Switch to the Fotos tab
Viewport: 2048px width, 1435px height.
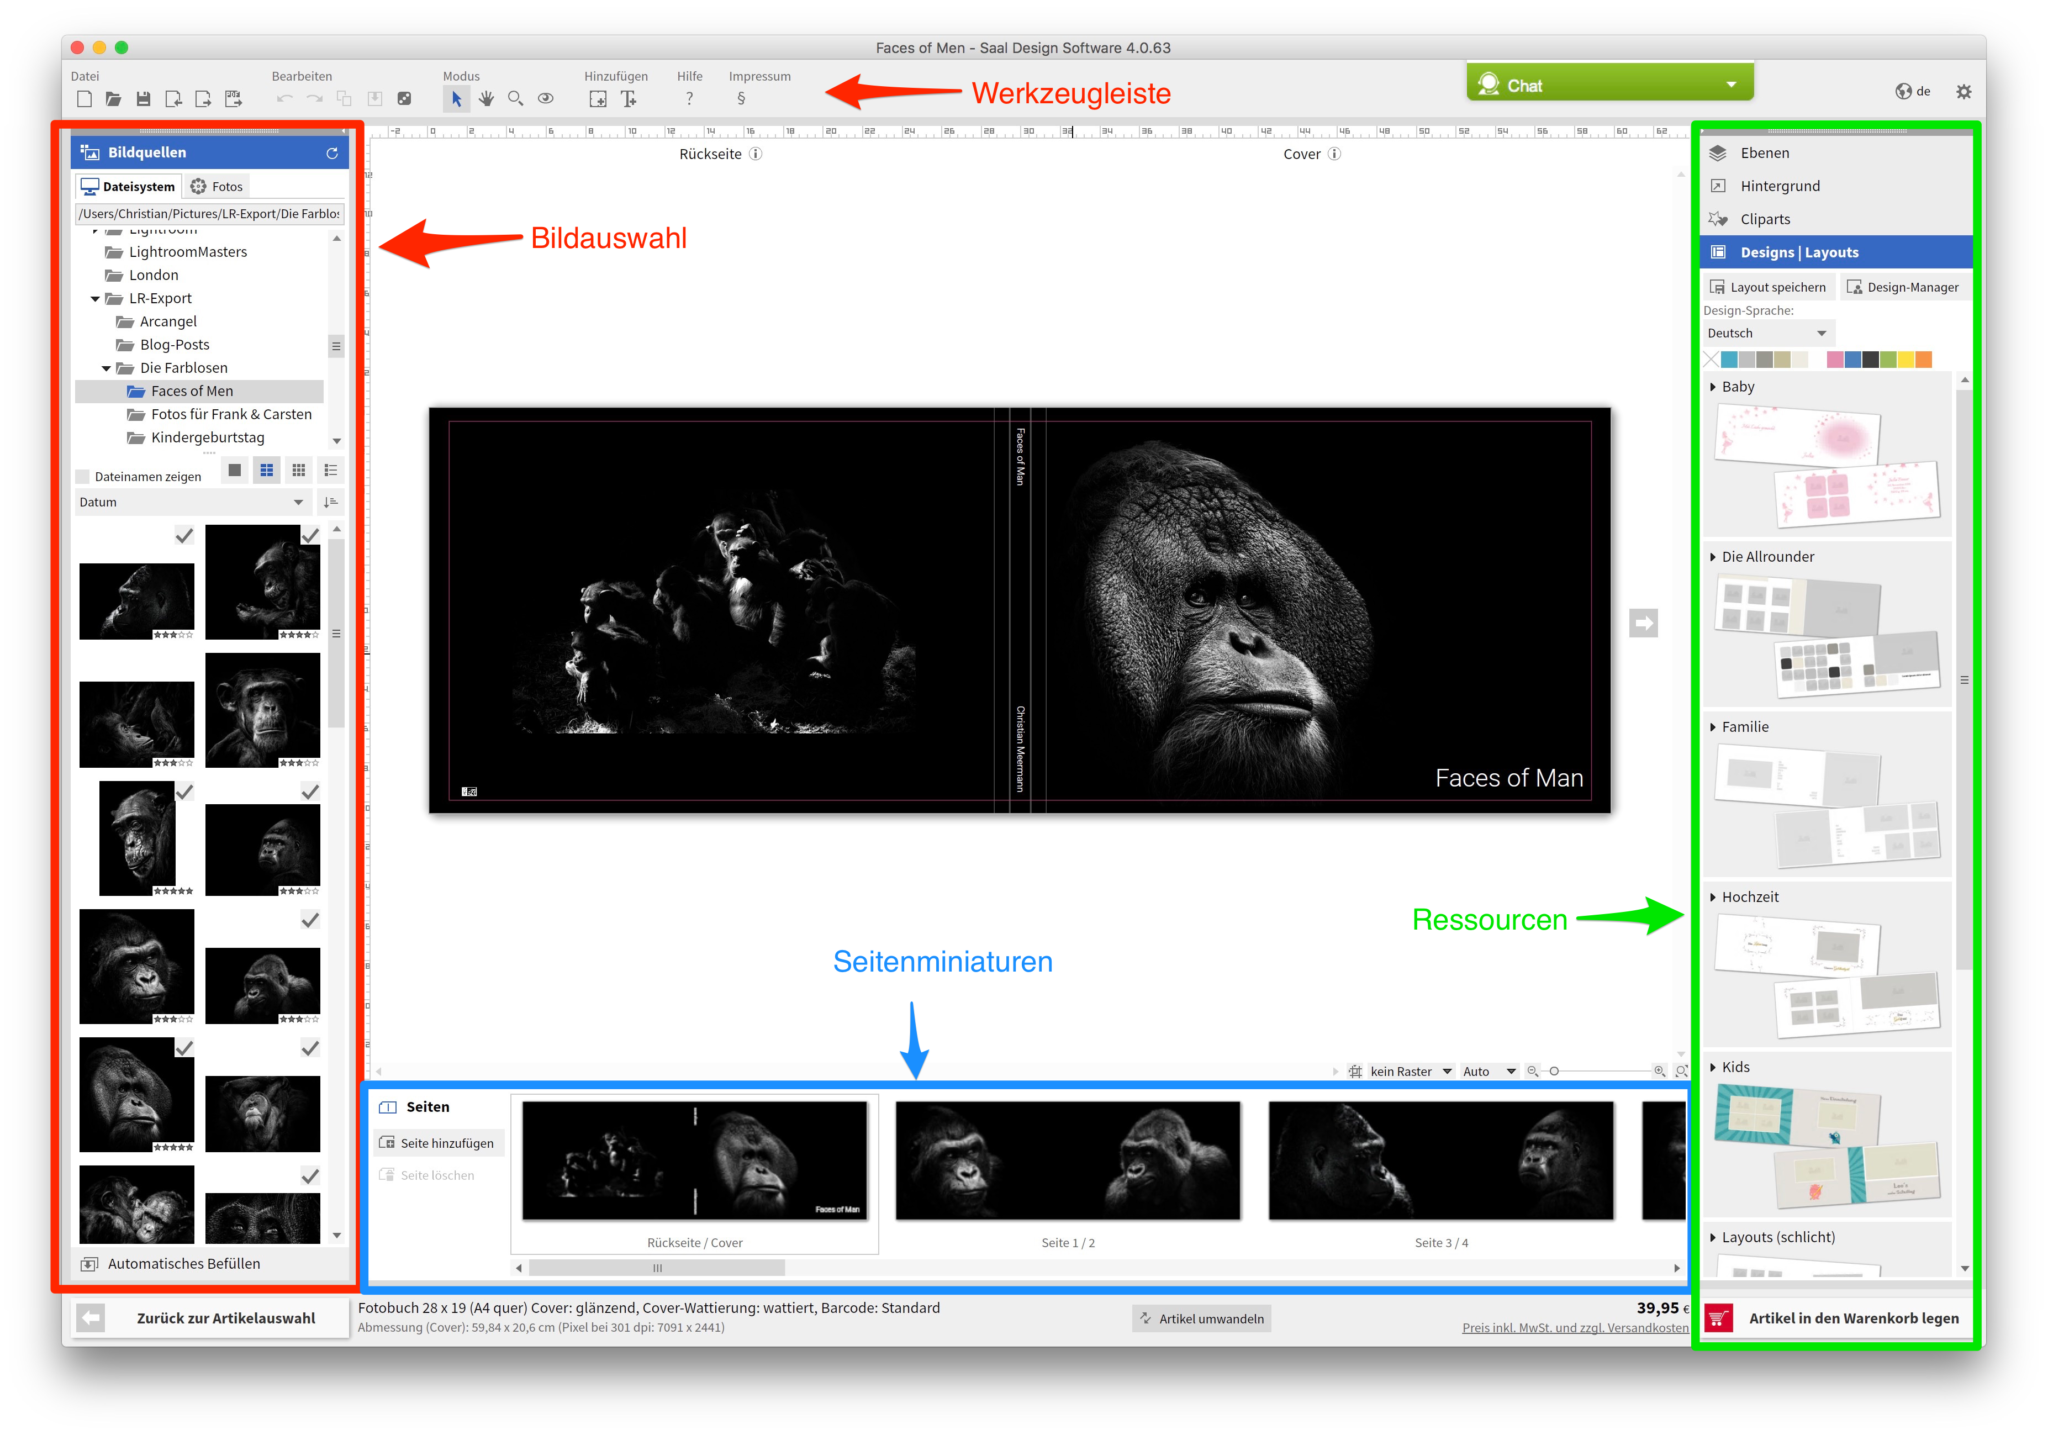pyautogui.click(x=217, y=186)
